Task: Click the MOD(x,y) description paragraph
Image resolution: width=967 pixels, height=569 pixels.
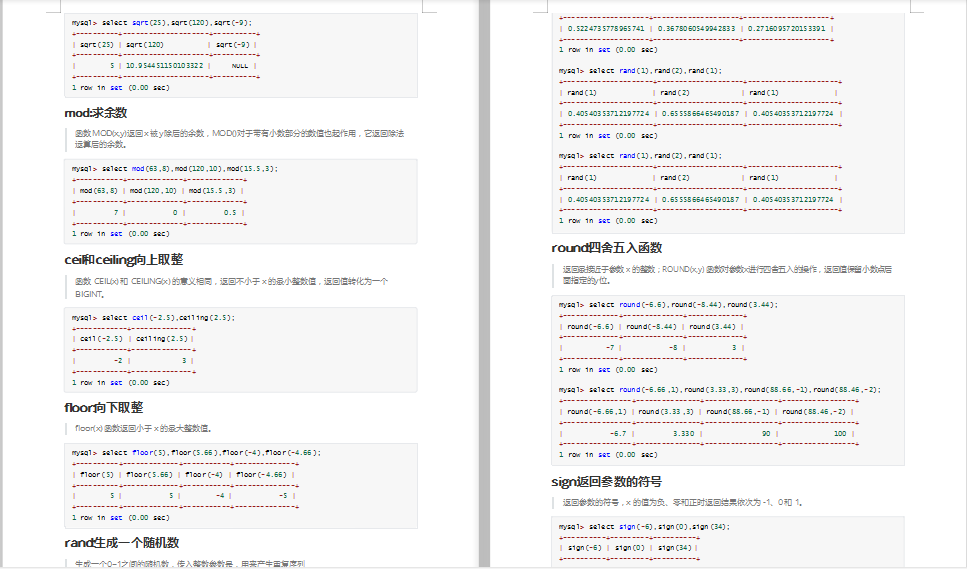Action: point(239,139)
